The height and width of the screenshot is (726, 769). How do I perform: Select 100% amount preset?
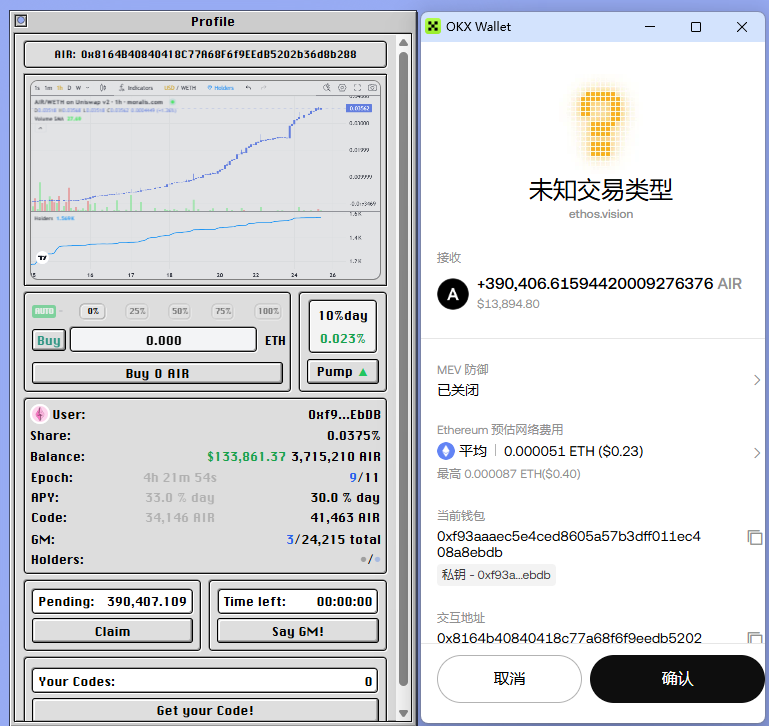268,311
